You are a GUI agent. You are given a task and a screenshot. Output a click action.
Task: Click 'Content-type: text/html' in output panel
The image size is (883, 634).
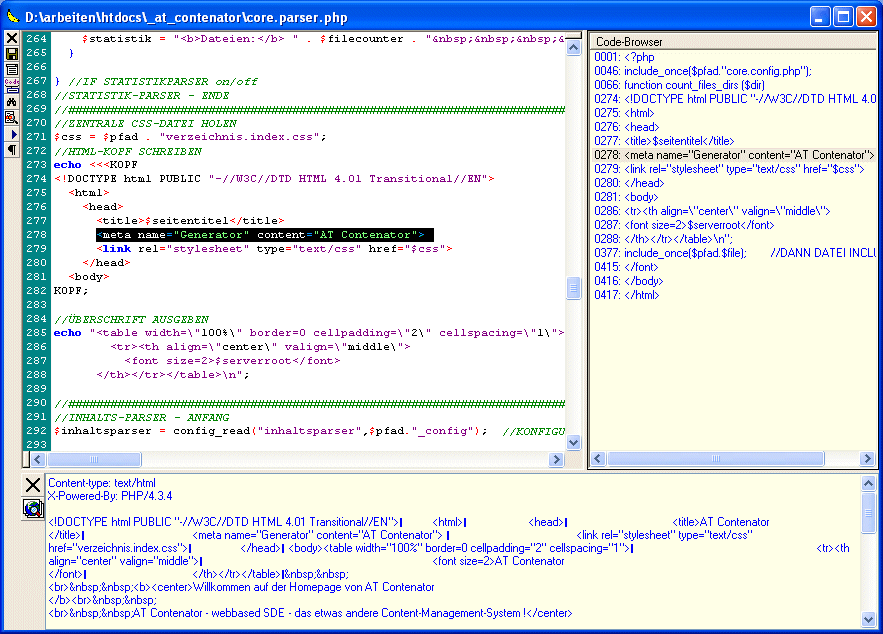(102, 483)
